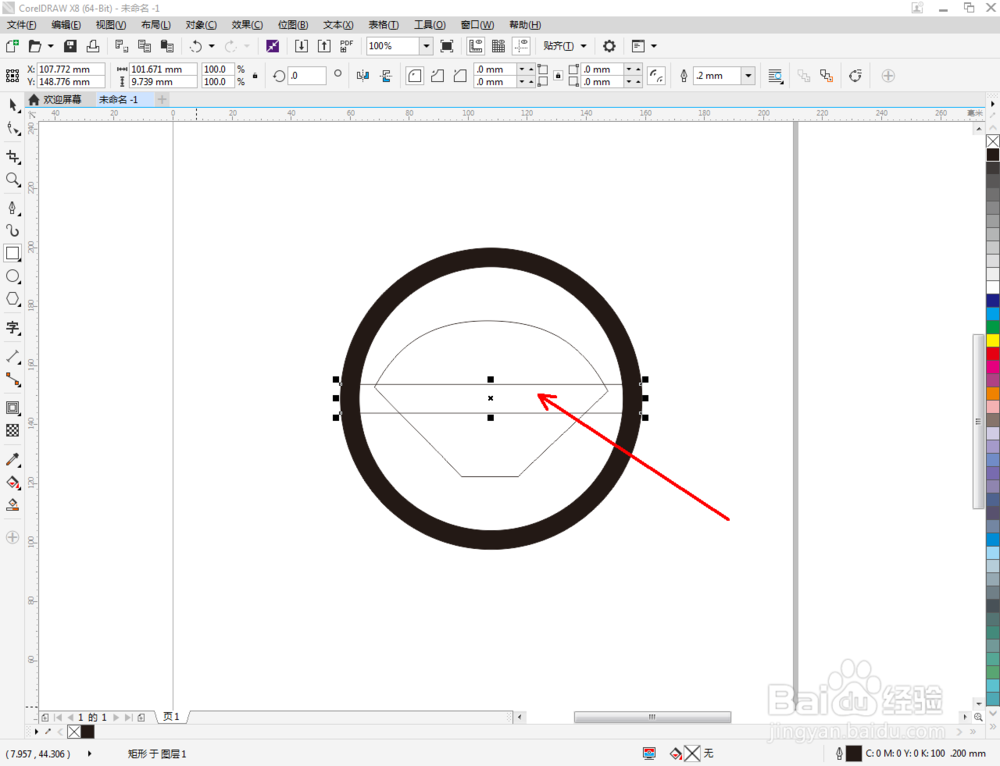Mirror the object horizontally
The image size is (1000, 766).
pyautogui.click(x=363, y=76)
